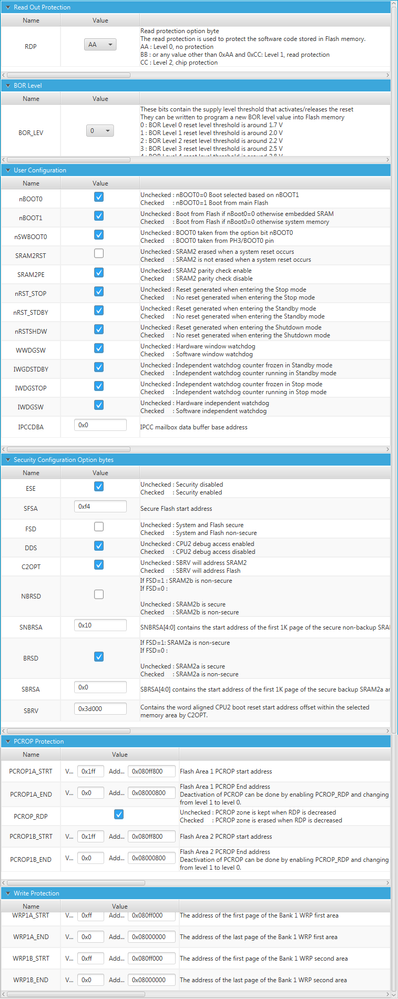The width and height of the screenshot is (398, 999).
Task: Toggle the C2OPT checkbox
Action: tap(99, 564)
